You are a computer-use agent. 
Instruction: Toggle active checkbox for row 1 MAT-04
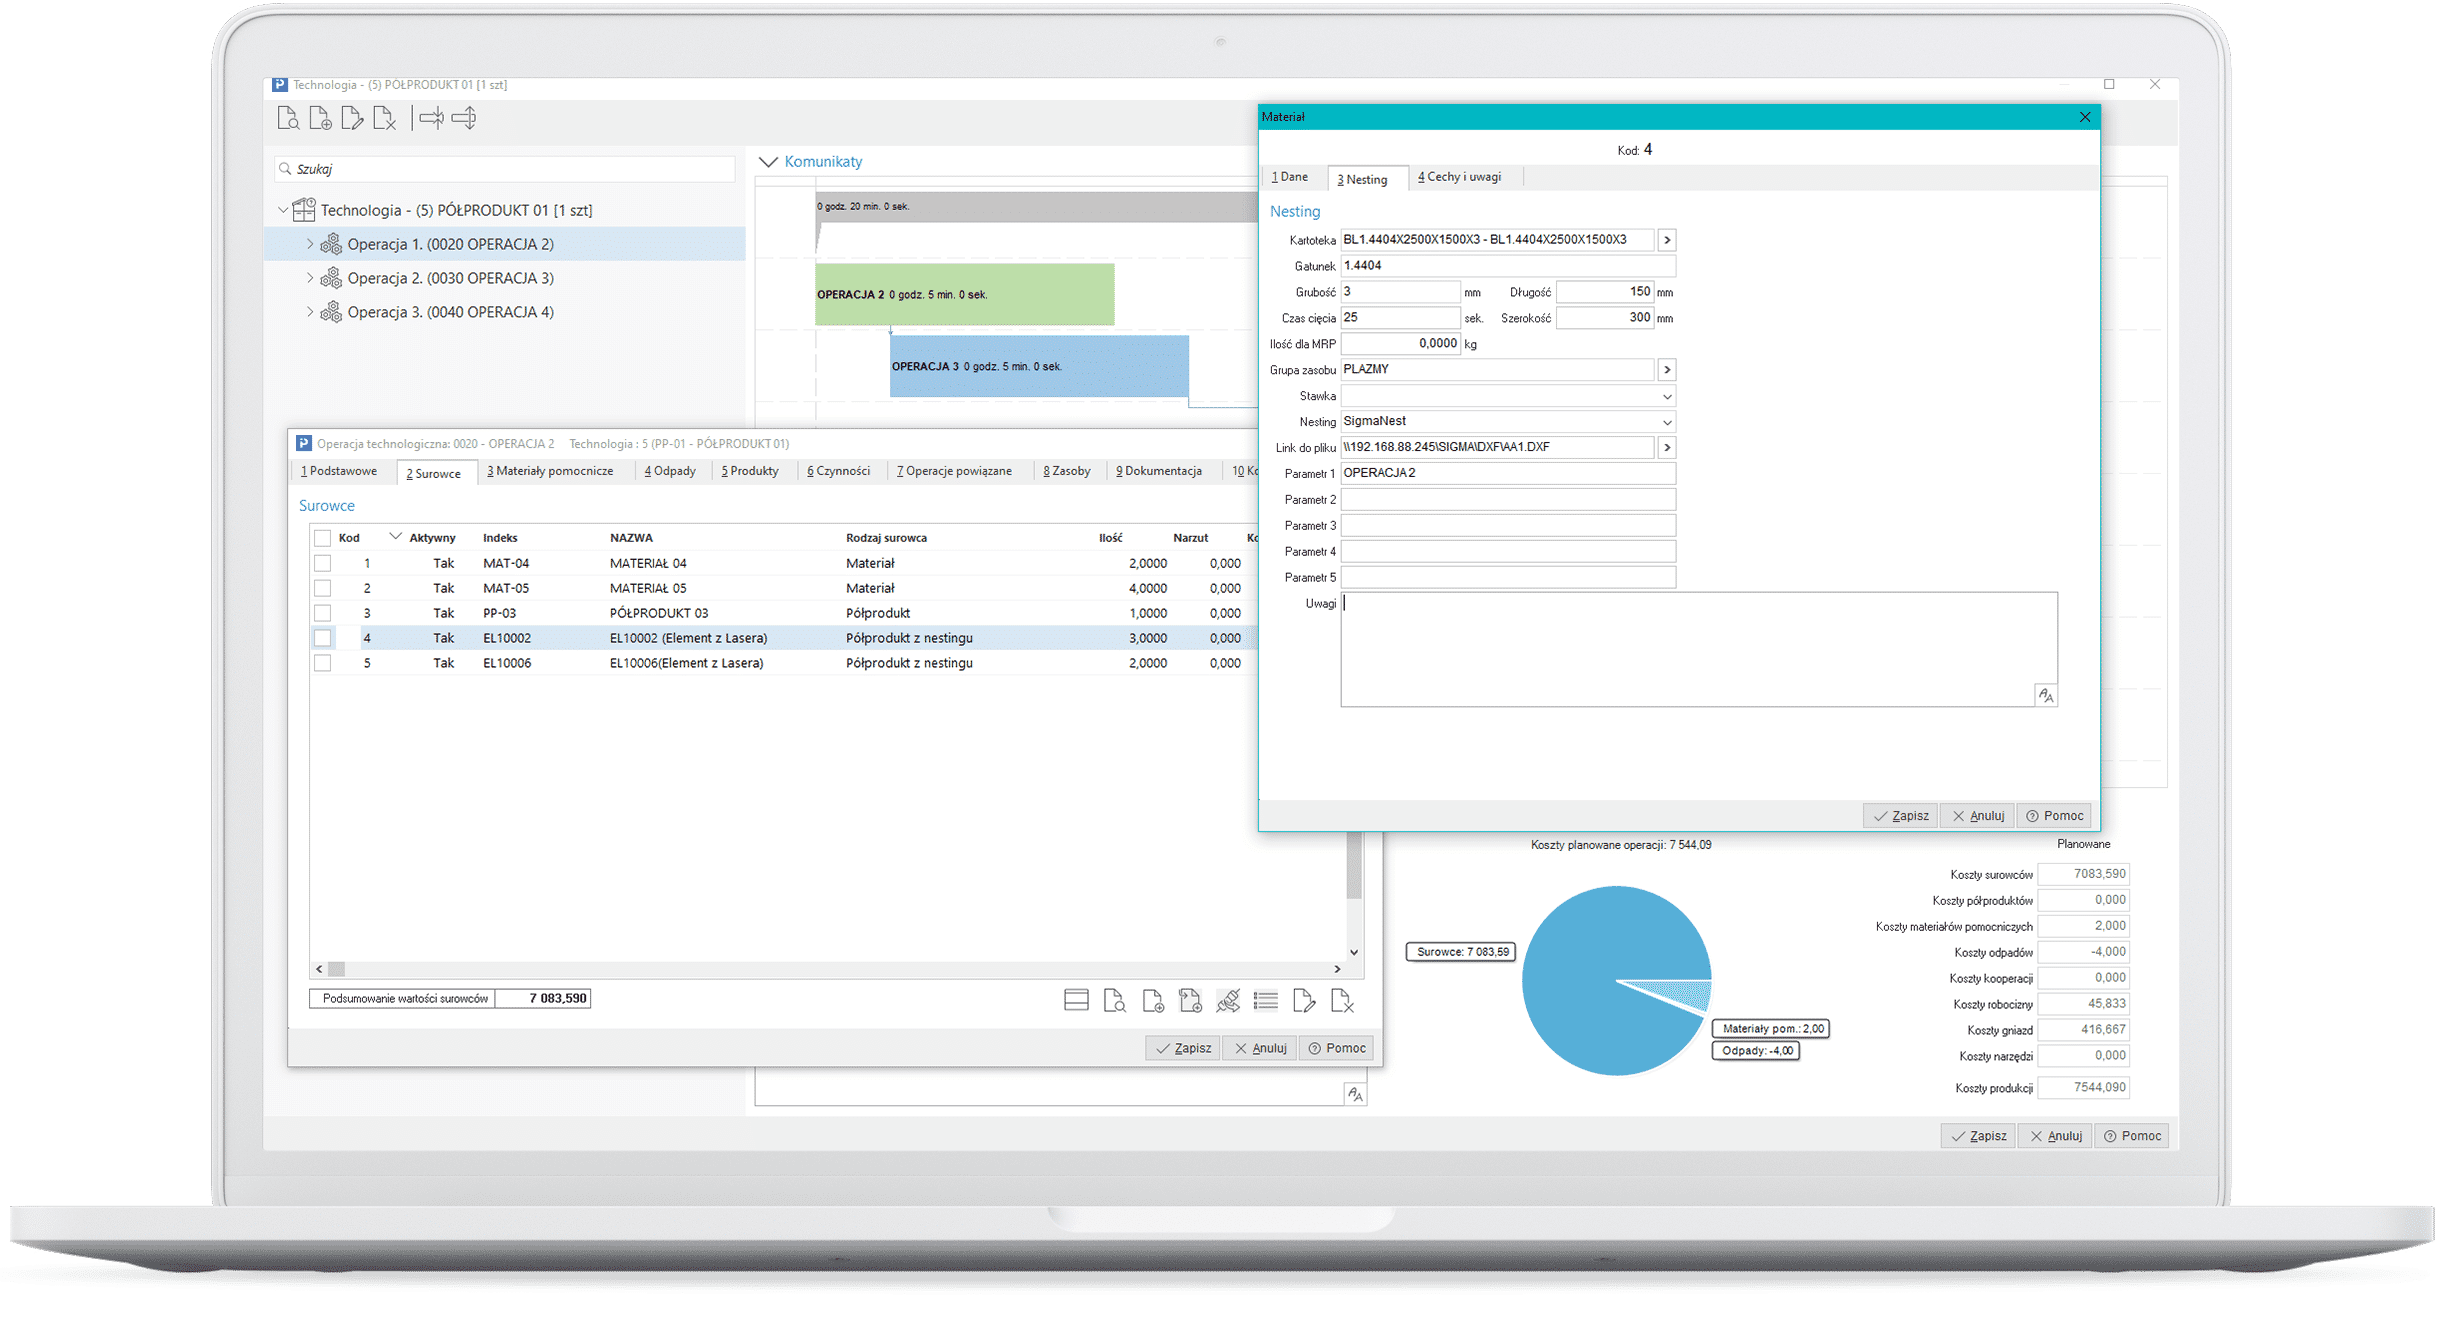(322, 565)
